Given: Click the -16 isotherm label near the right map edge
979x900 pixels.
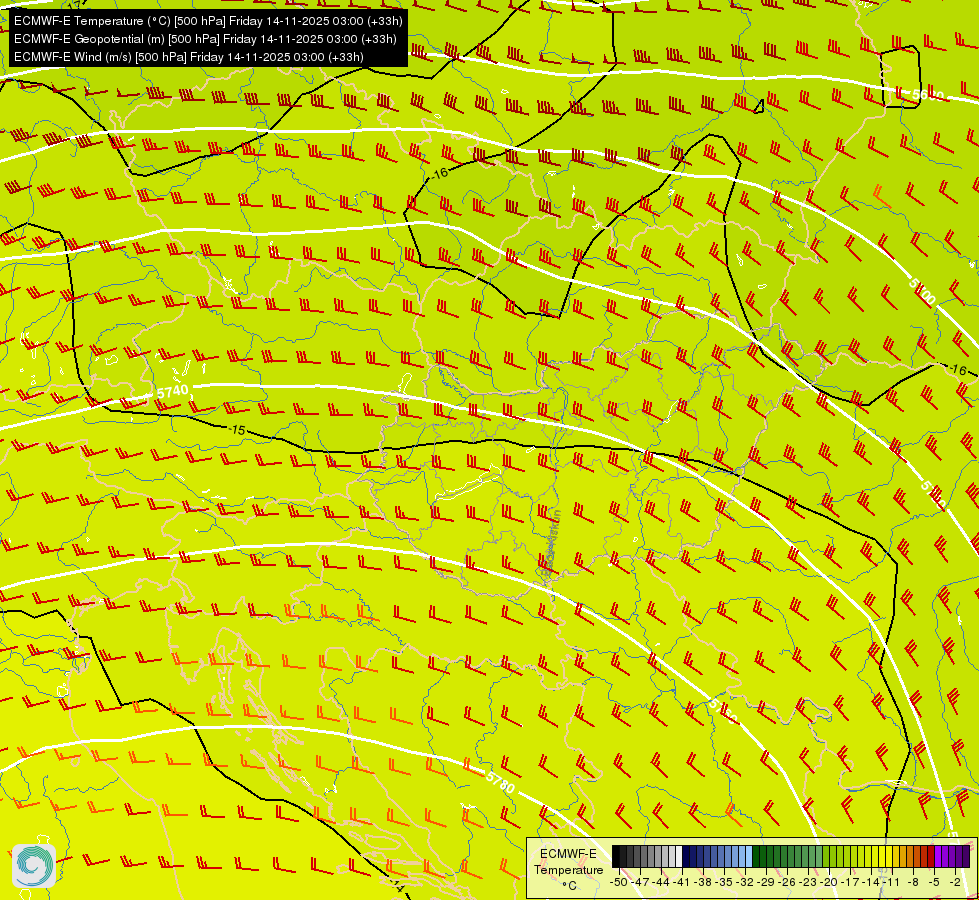Looking at the screenshot, I should click(x=958, y=370).
